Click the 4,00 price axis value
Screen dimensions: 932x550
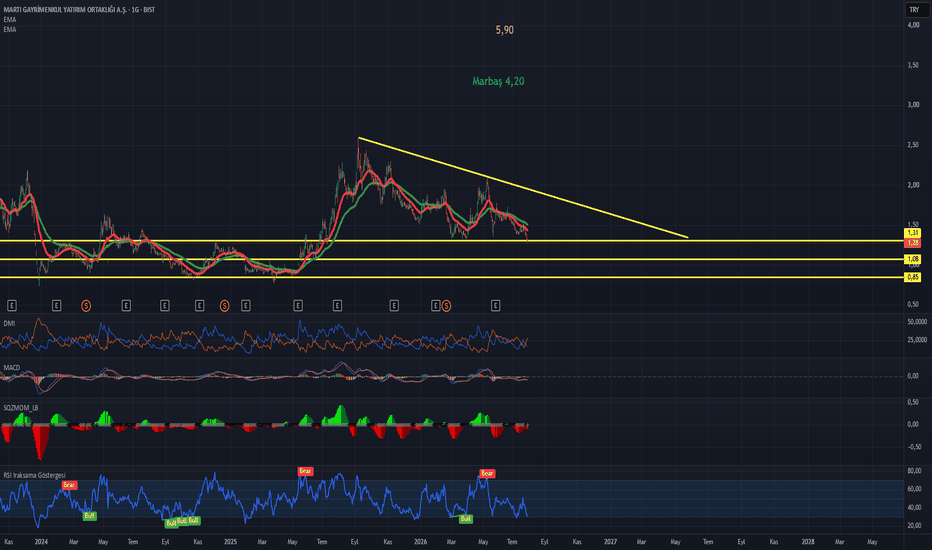[913, 25]
